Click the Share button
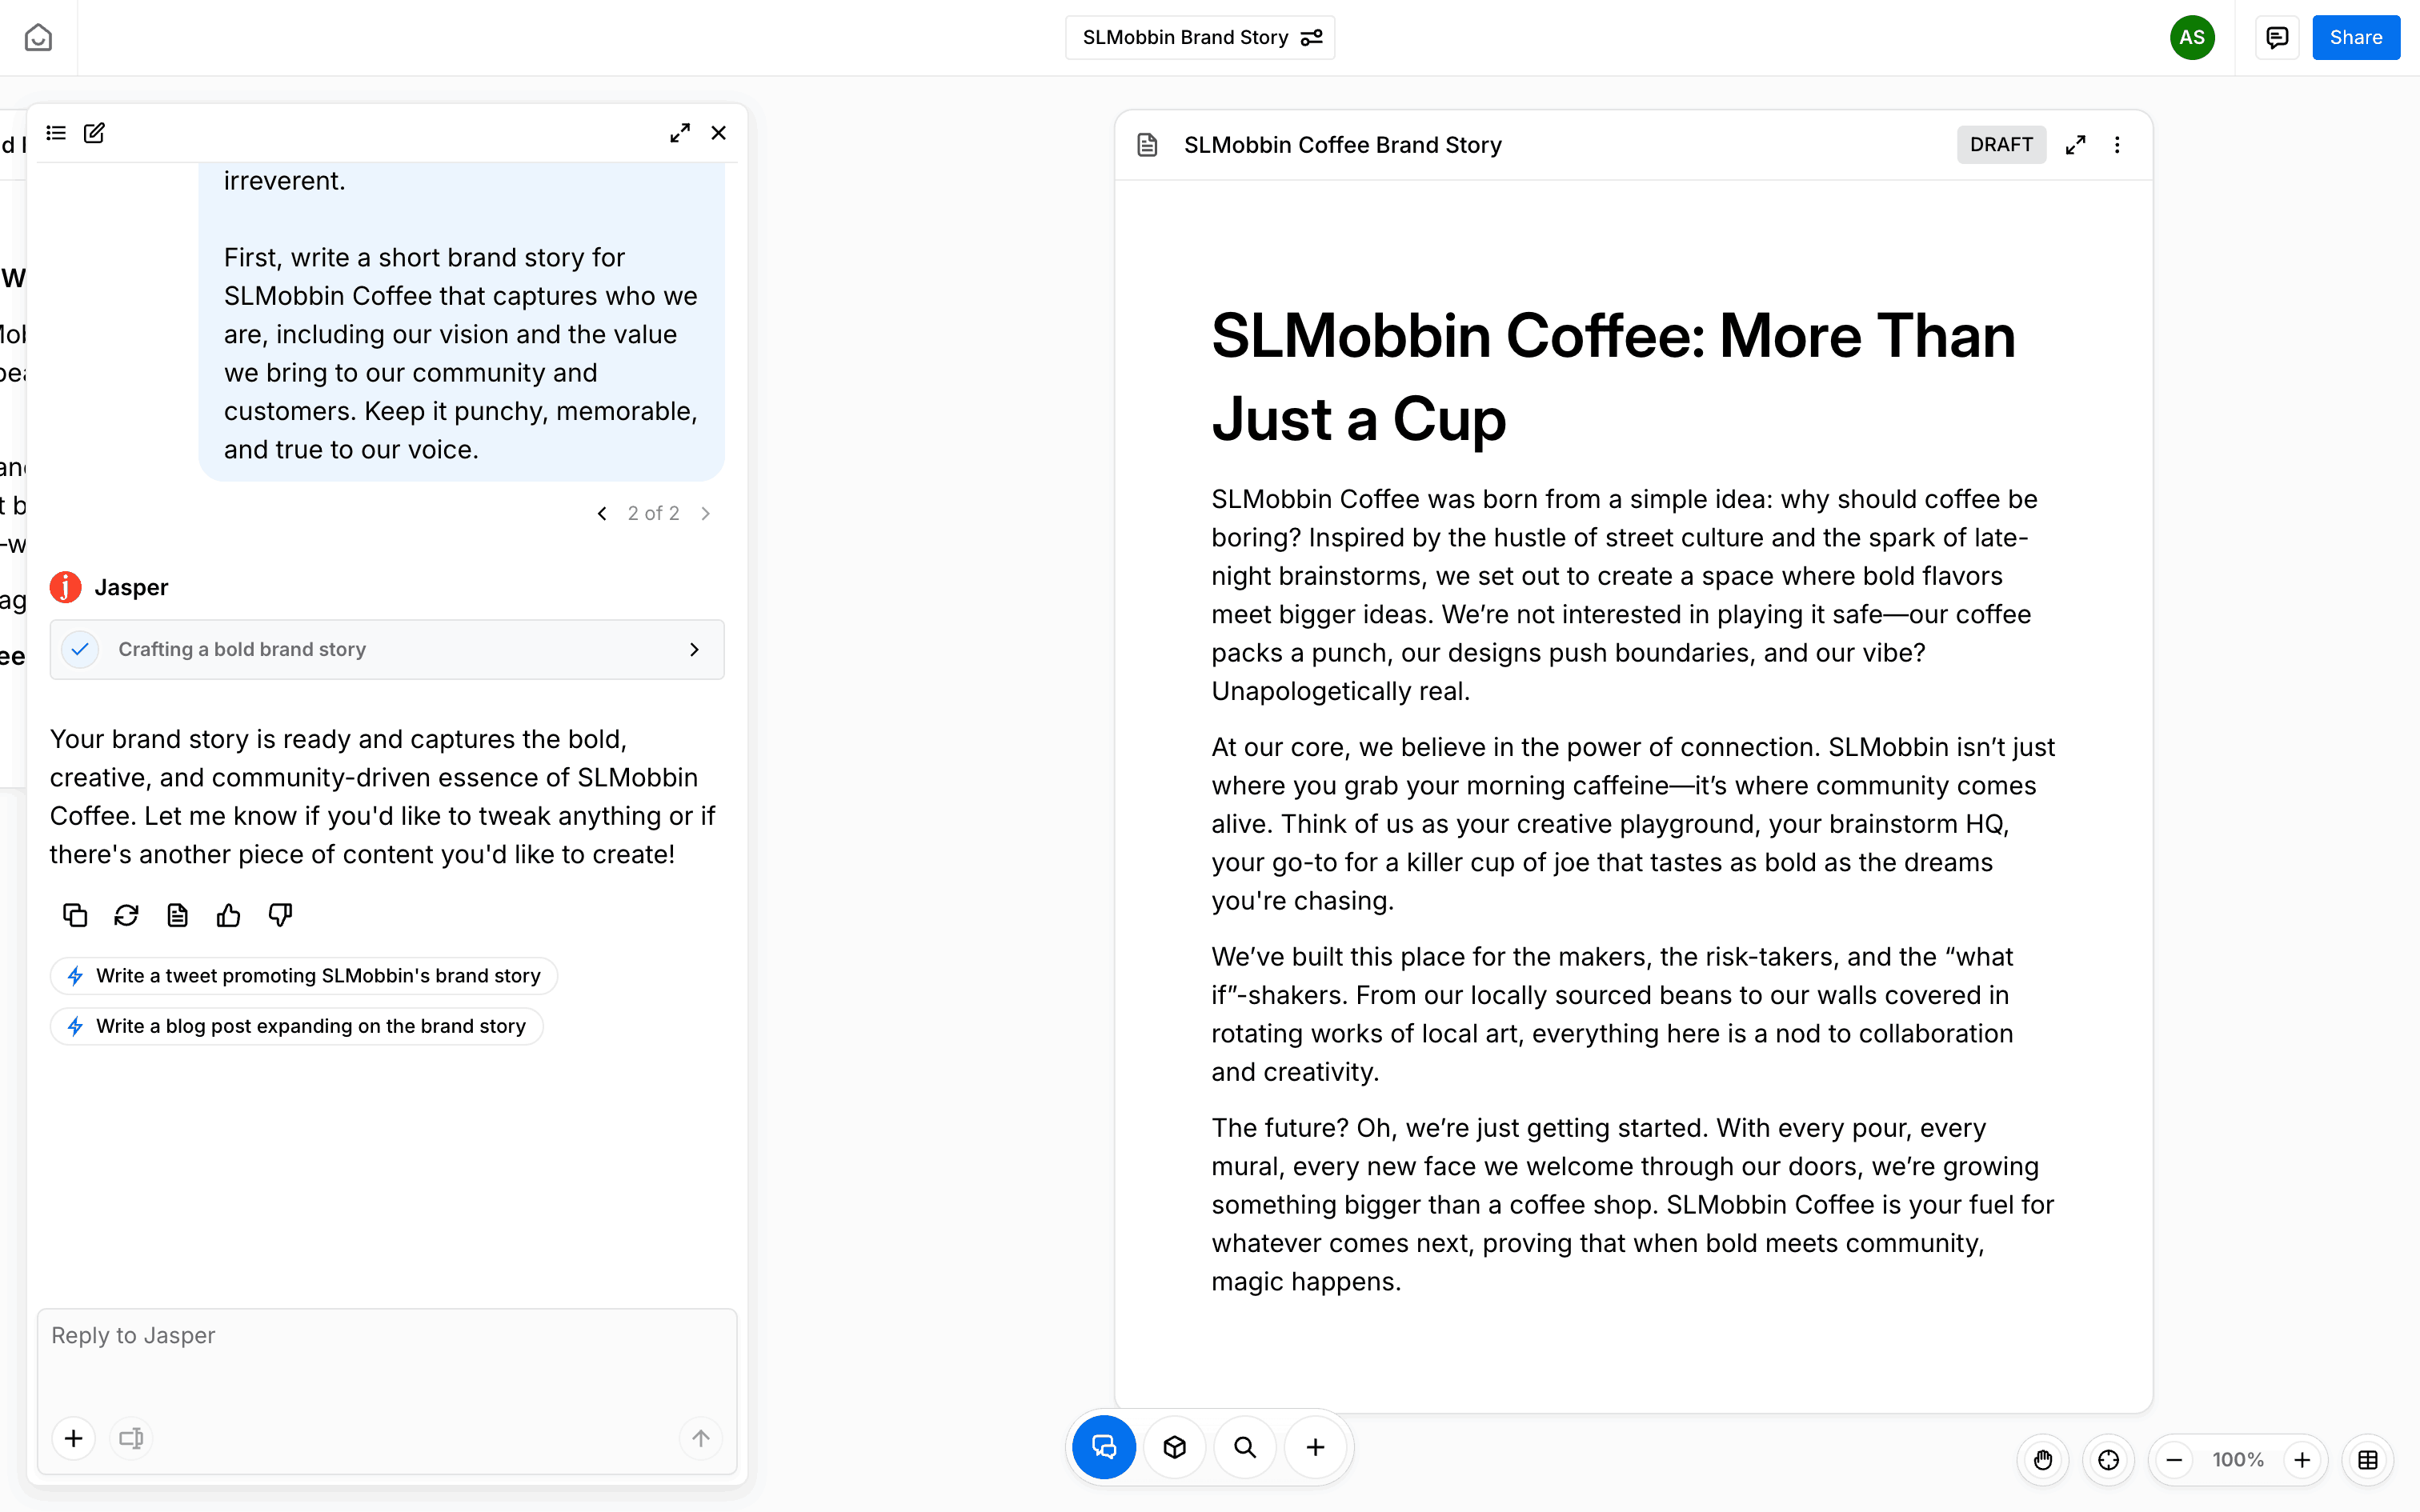 (2355, 38)
